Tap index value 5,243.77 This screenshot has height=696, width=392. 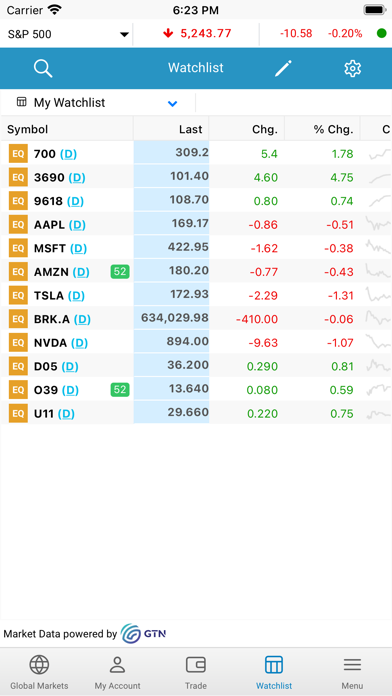pyautogui.click(x=206, y=33)
